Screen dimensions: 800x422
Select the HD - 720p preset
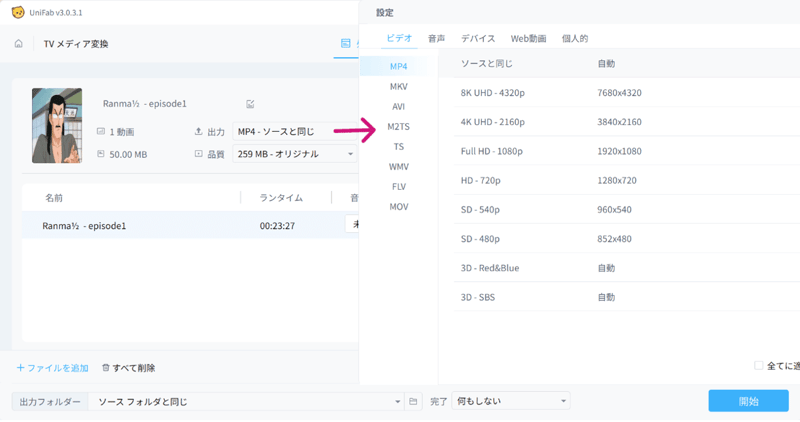click(627, 180)
